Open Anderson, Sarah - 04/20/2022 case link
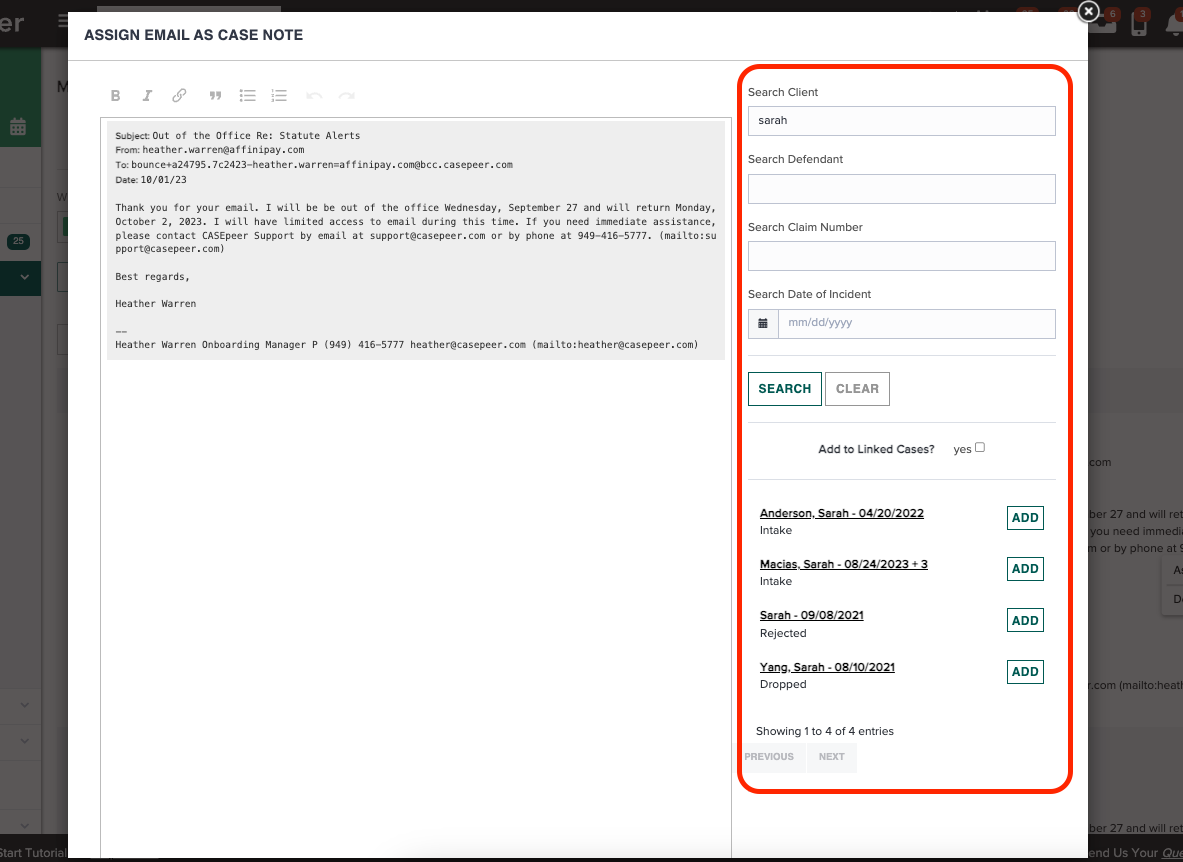Viewport: 1183px width, 862px height. coord(841,513)
